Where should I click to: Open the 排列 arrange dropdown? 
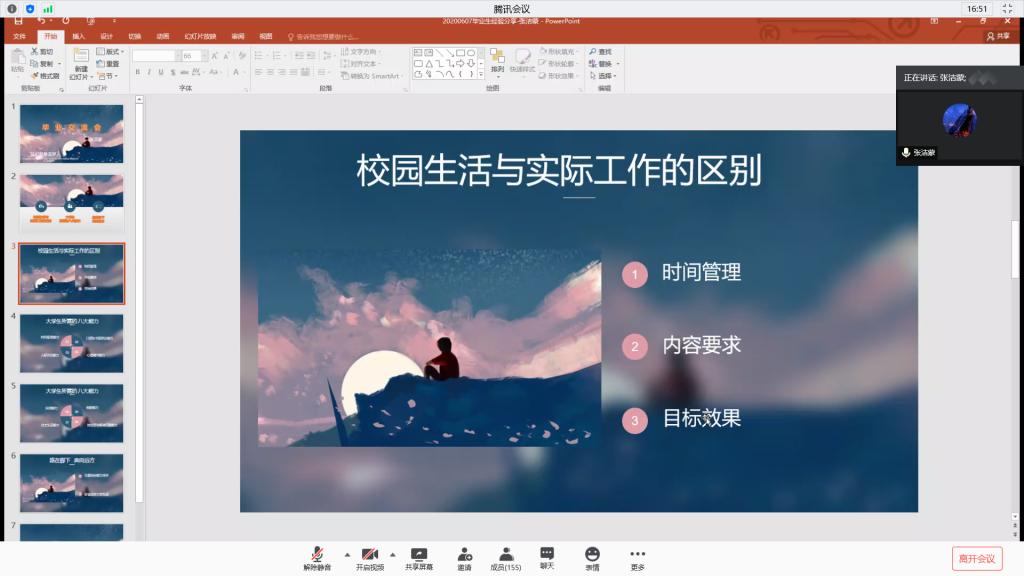pos(498,61)
